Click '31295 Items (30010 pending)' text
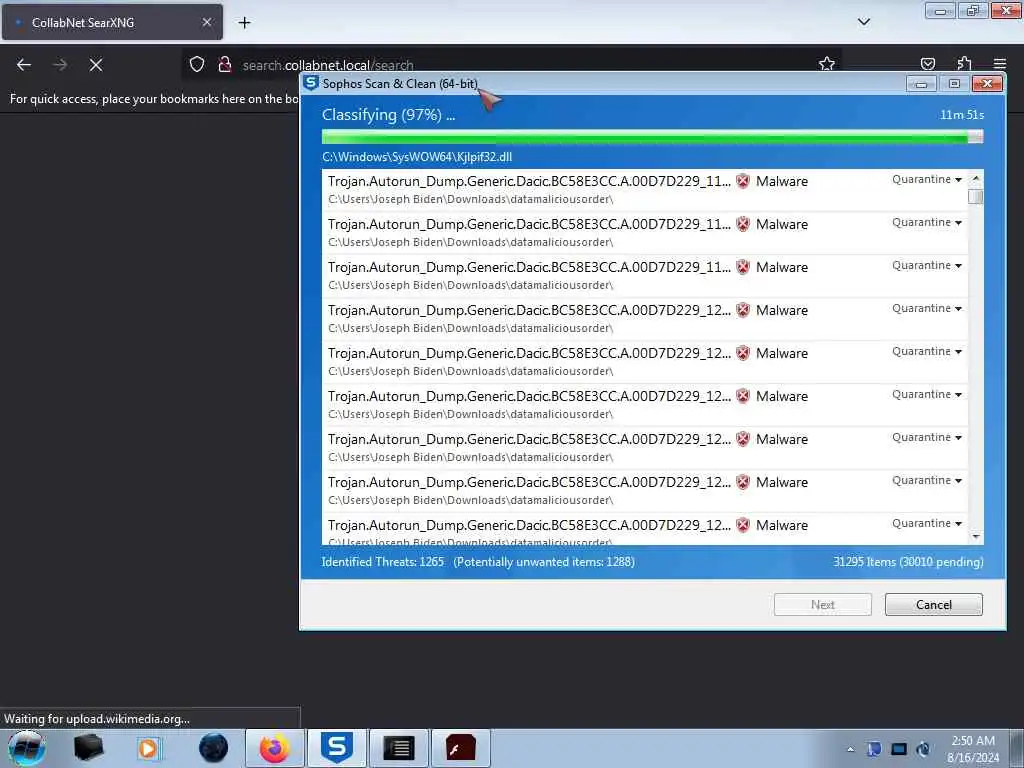 pyautogui.click(x=908, y=562)
